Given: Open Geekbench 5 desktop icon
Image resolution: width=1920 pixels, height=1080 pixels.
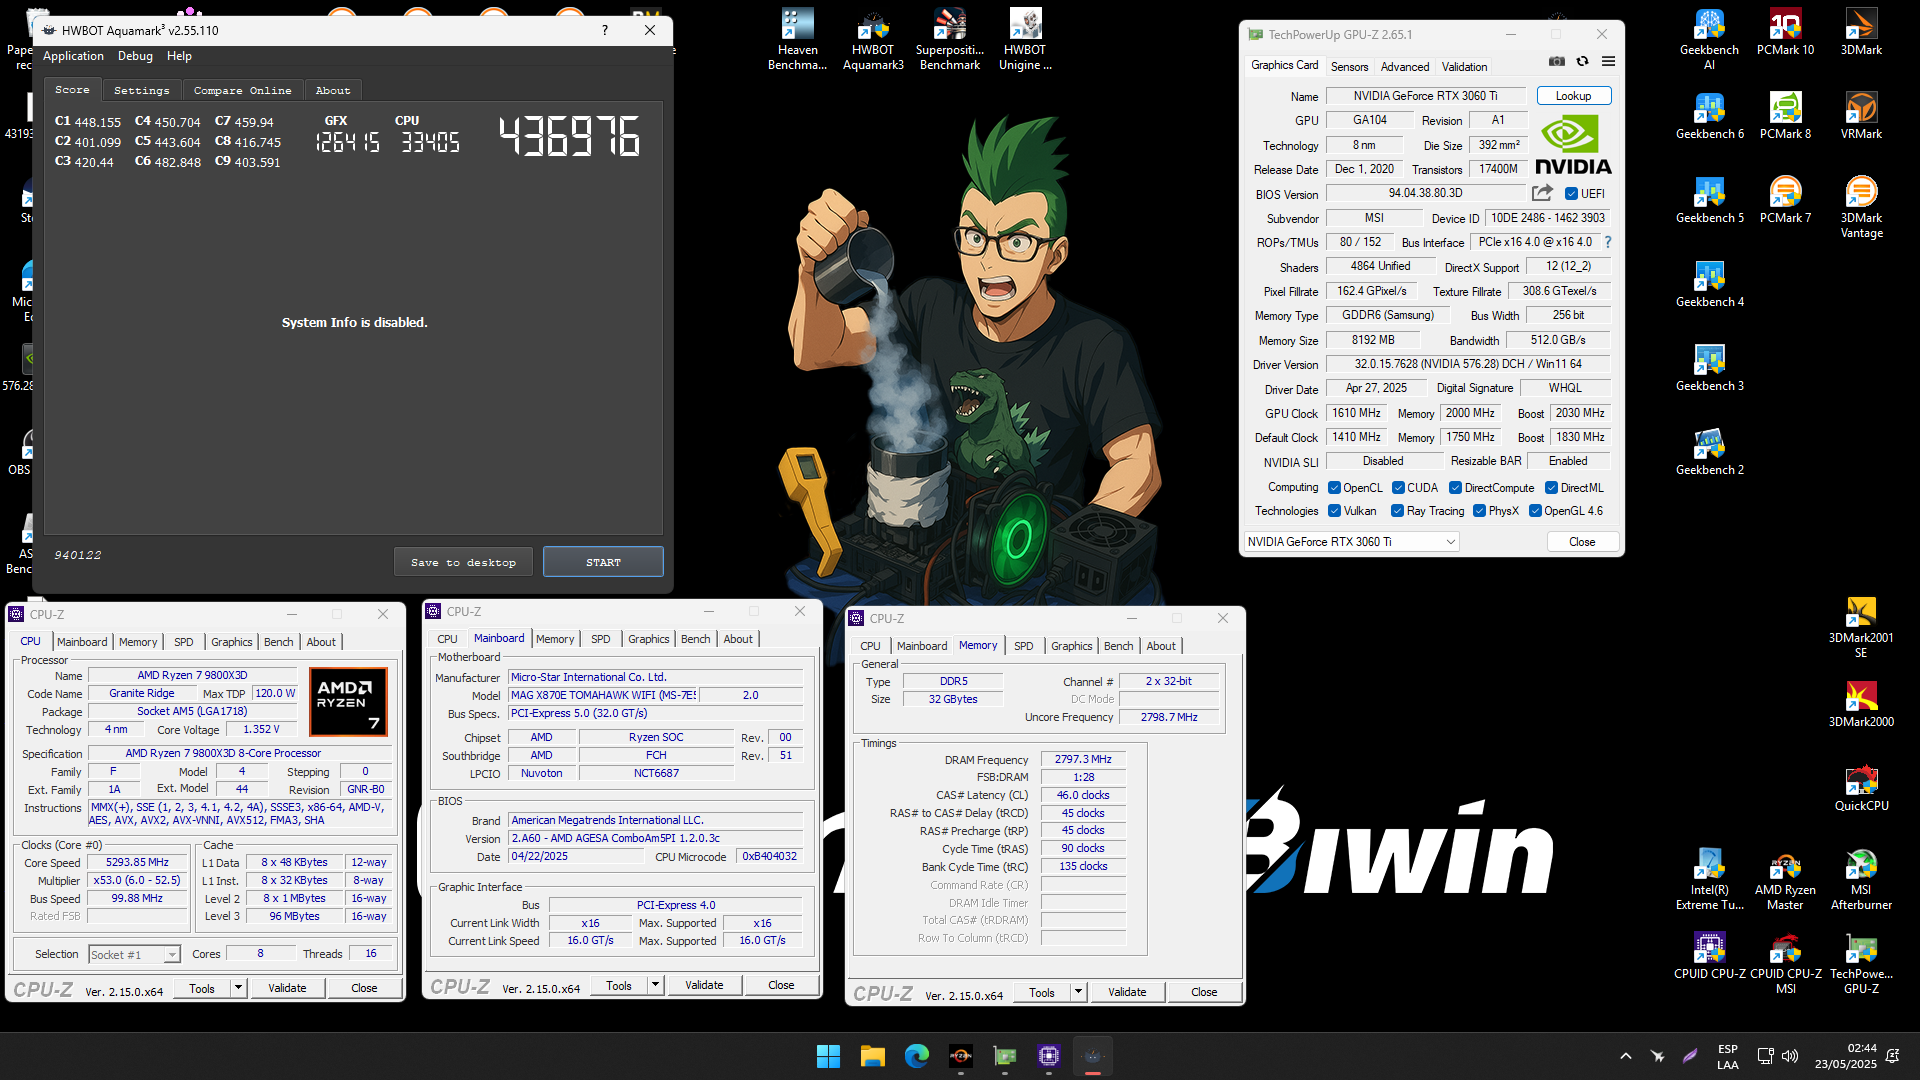Looking at the screenshot, I should (1709, 200).
